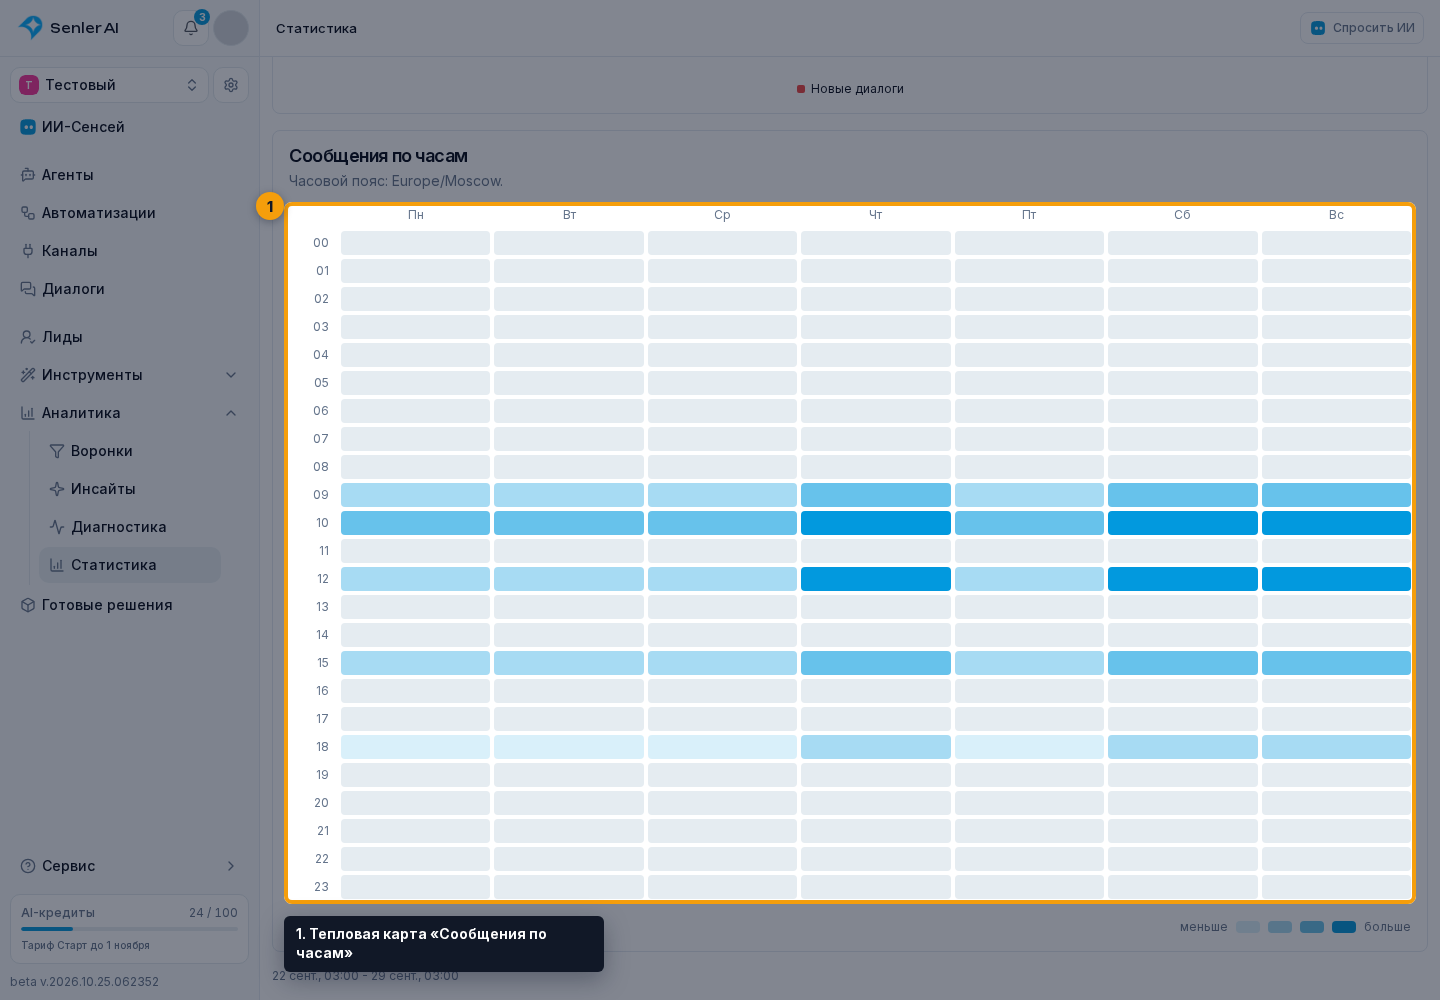The image size is (1440, 1000).
Task: Click Часовой пояс: Europe/Moscow text
Action: click(x=396, y=181)
